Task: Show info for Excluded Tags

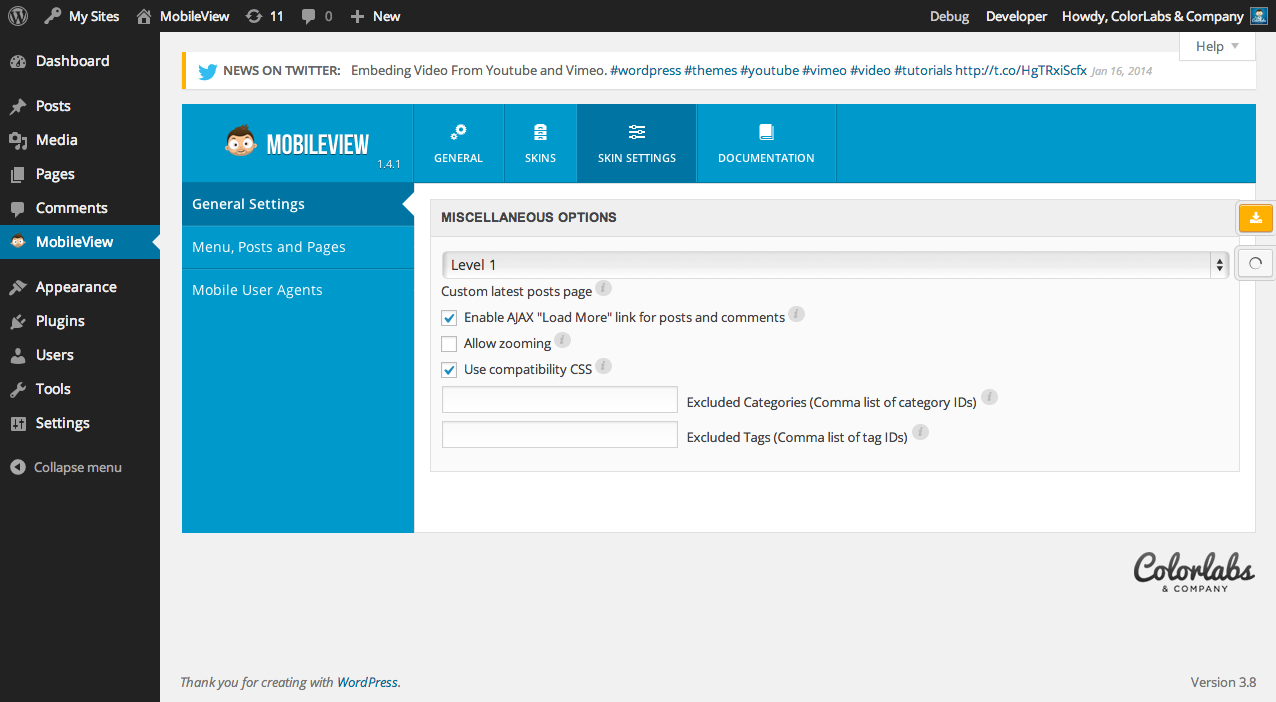Action: click(x=920, y=433)
